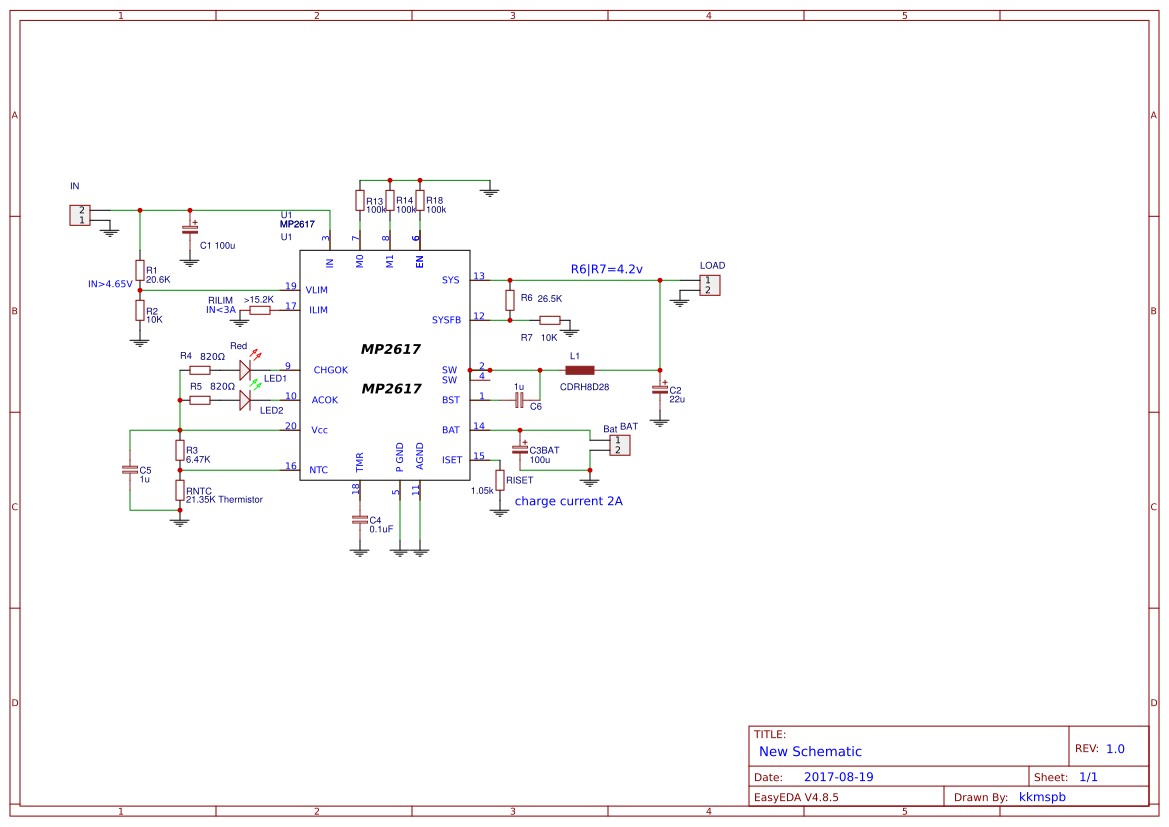The height and width of the screenshot is (827, 1169).
Task: Click the date value '2017-08-19'
Action: coord(839,777)
